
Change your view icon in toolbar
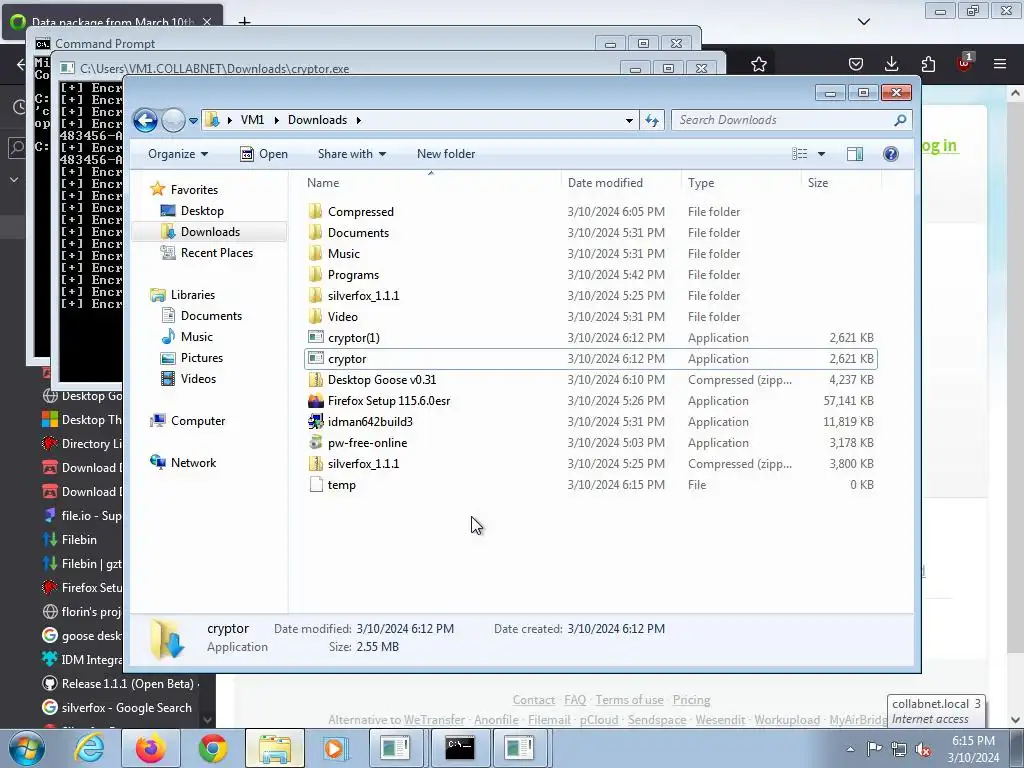click(800, 154)
